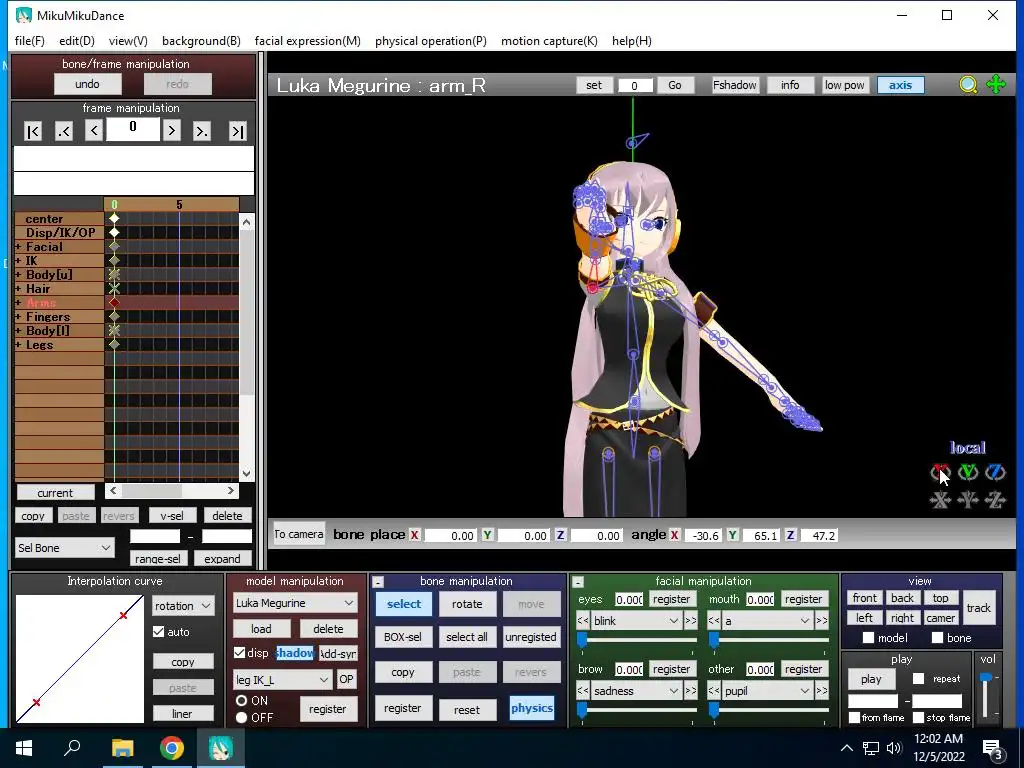Select the Arms keyframe at frame 0
Image resolution: width=1024 pixels, height=768 pixels.
[x=114, y=303]
